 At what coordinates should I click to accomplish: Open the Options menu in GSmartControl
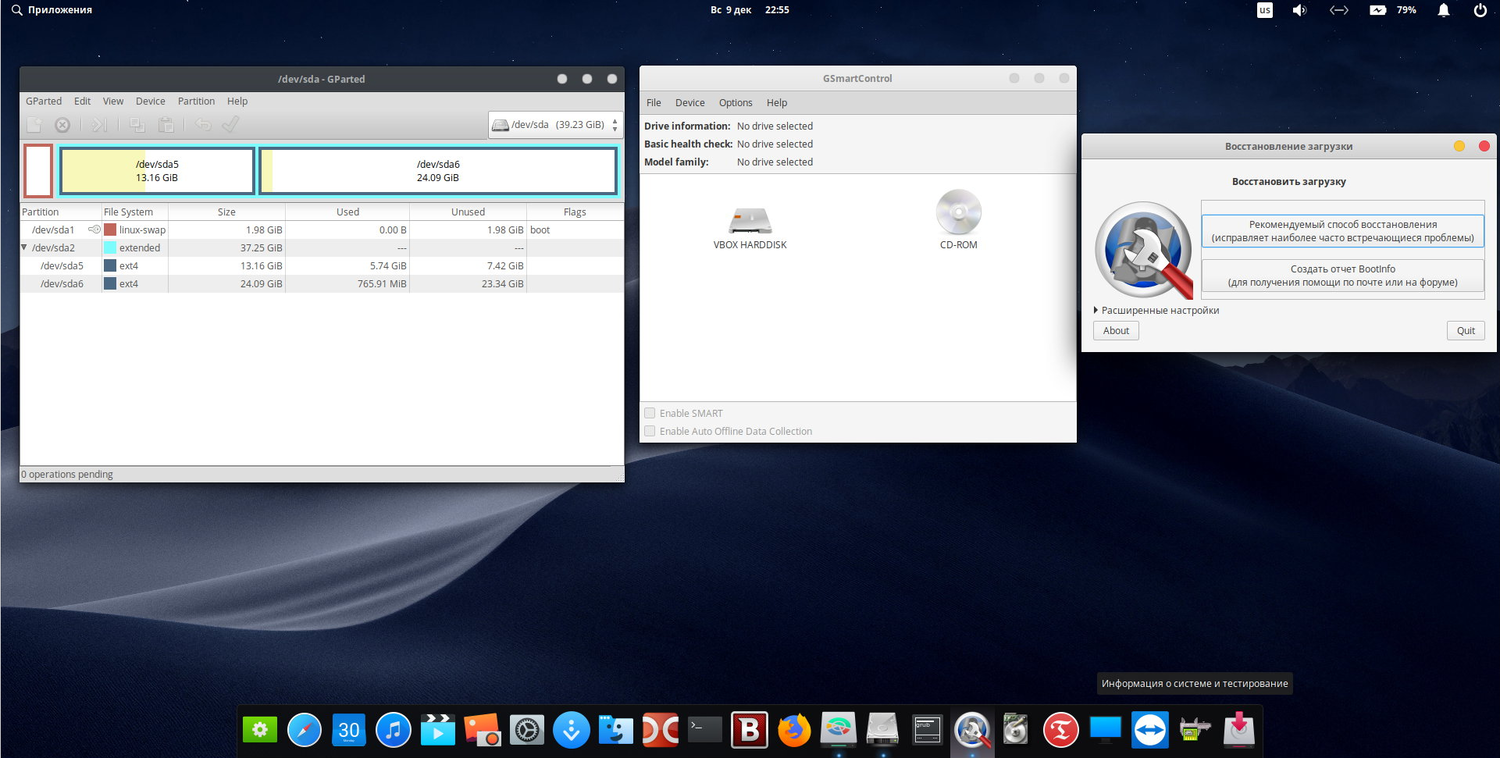point(735,103)
